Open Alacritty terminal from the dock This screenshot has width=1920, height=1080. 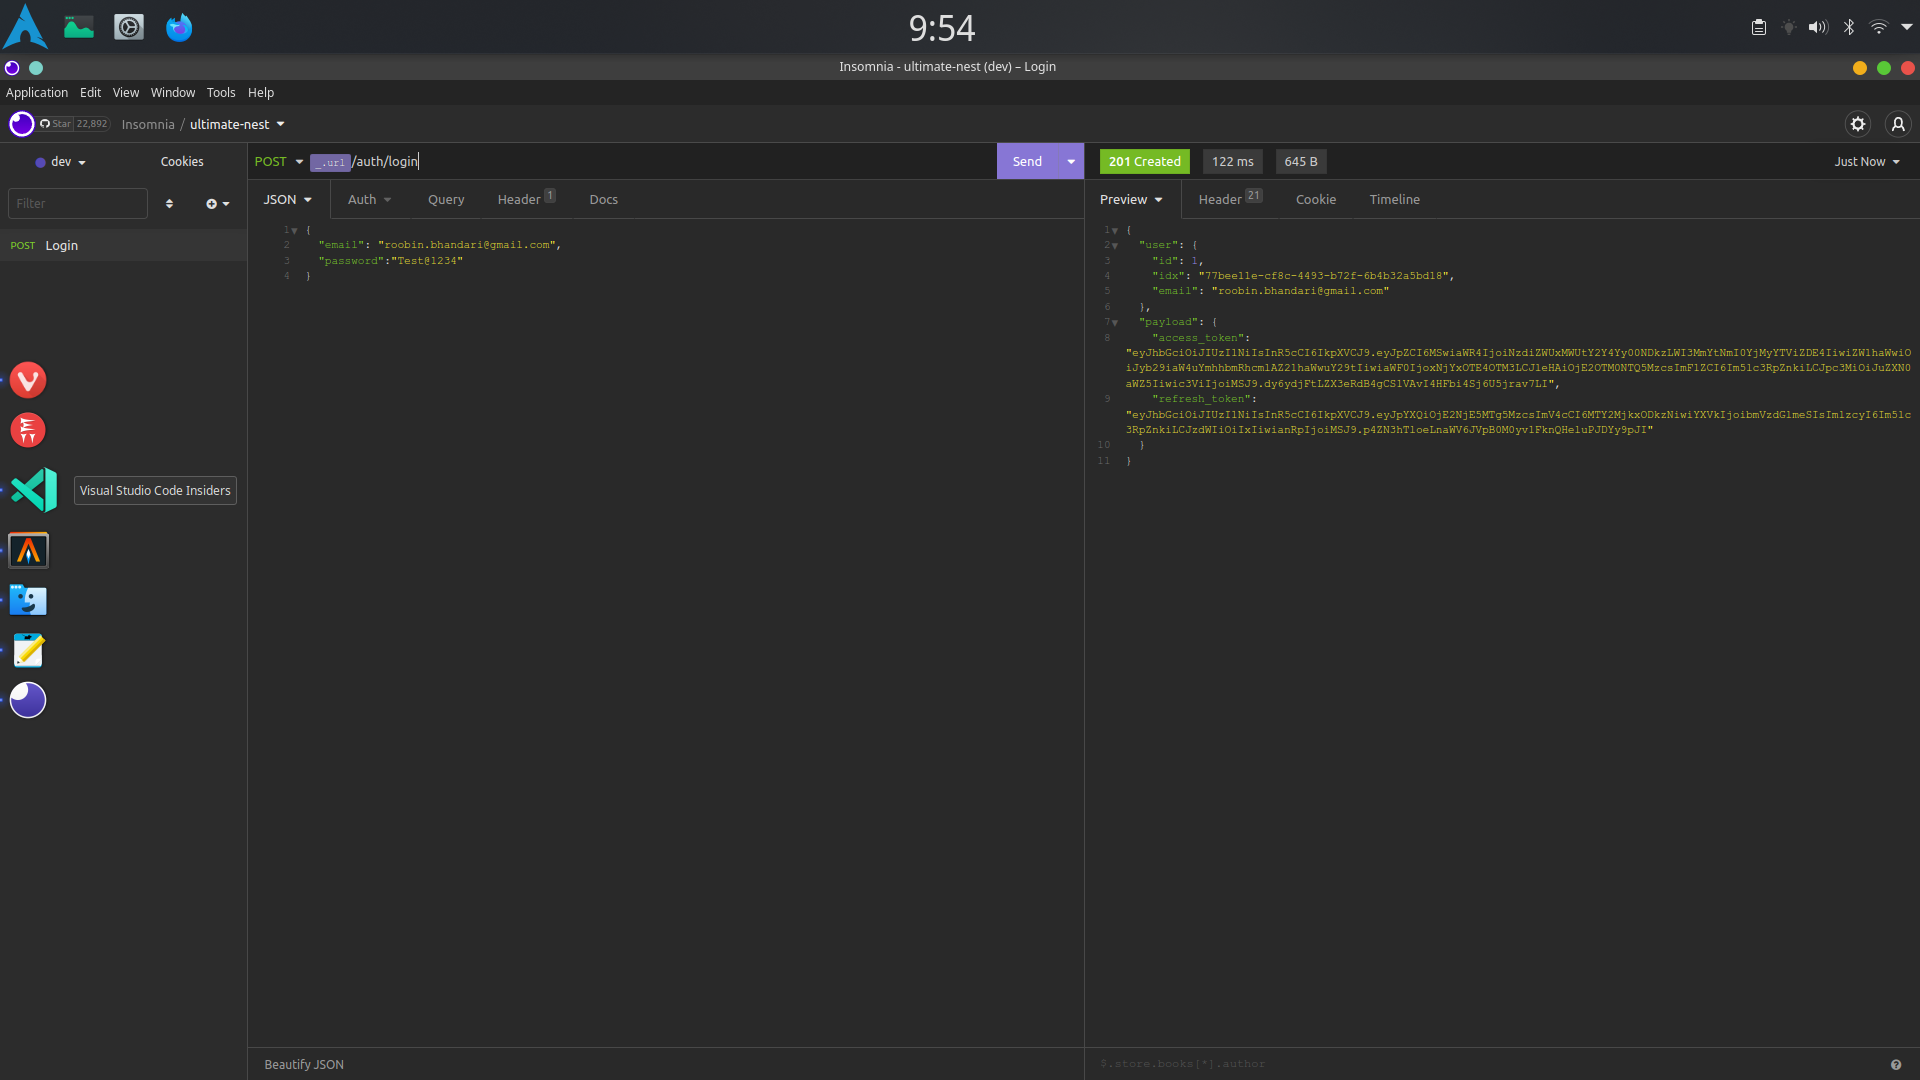tap(28, 550)
